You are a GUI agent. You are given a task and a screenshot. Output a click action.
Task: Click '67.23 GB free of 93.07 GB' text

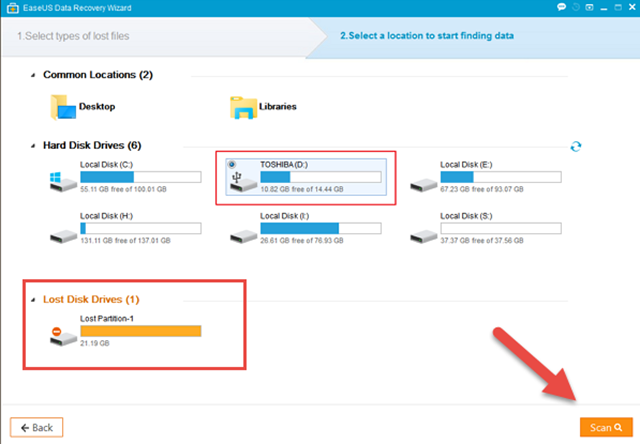[x=482, y=189]
